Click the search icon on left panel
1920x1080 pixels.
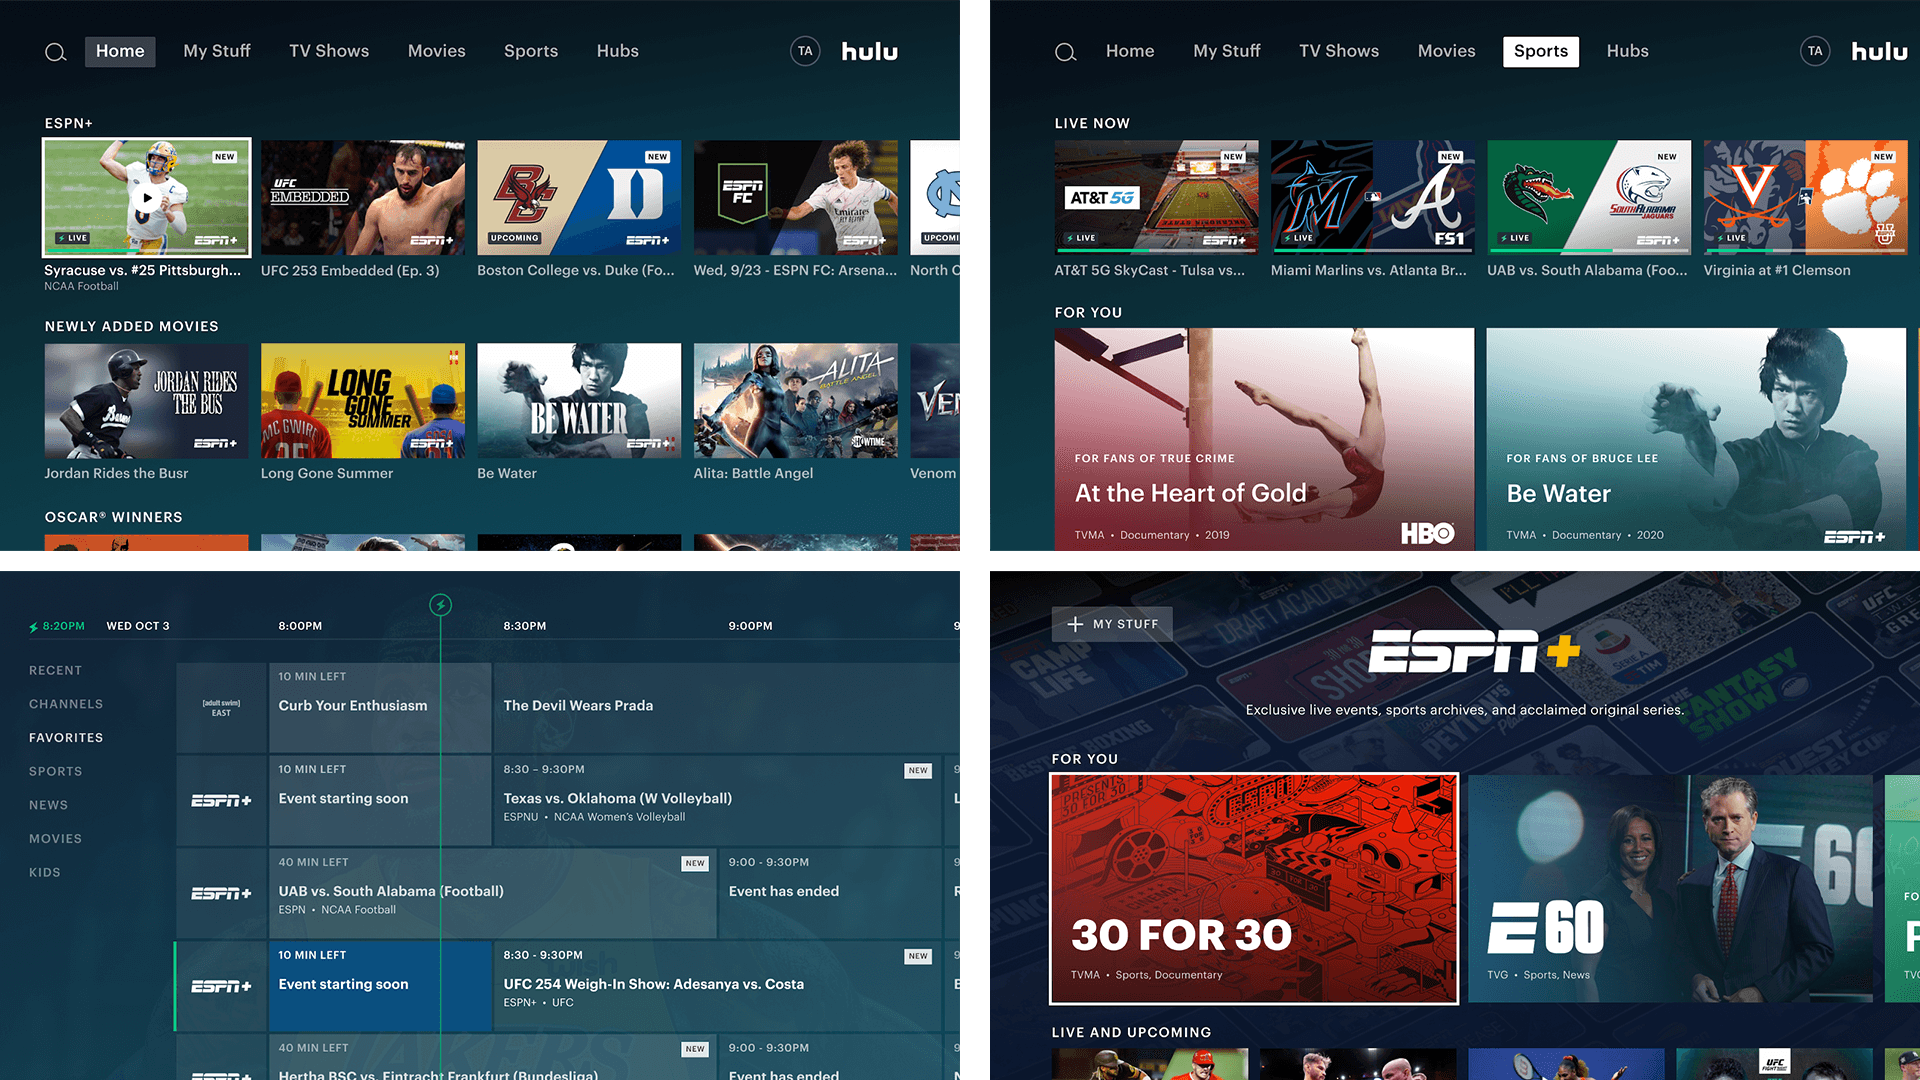pyautogui.click(x=55, y=51)
